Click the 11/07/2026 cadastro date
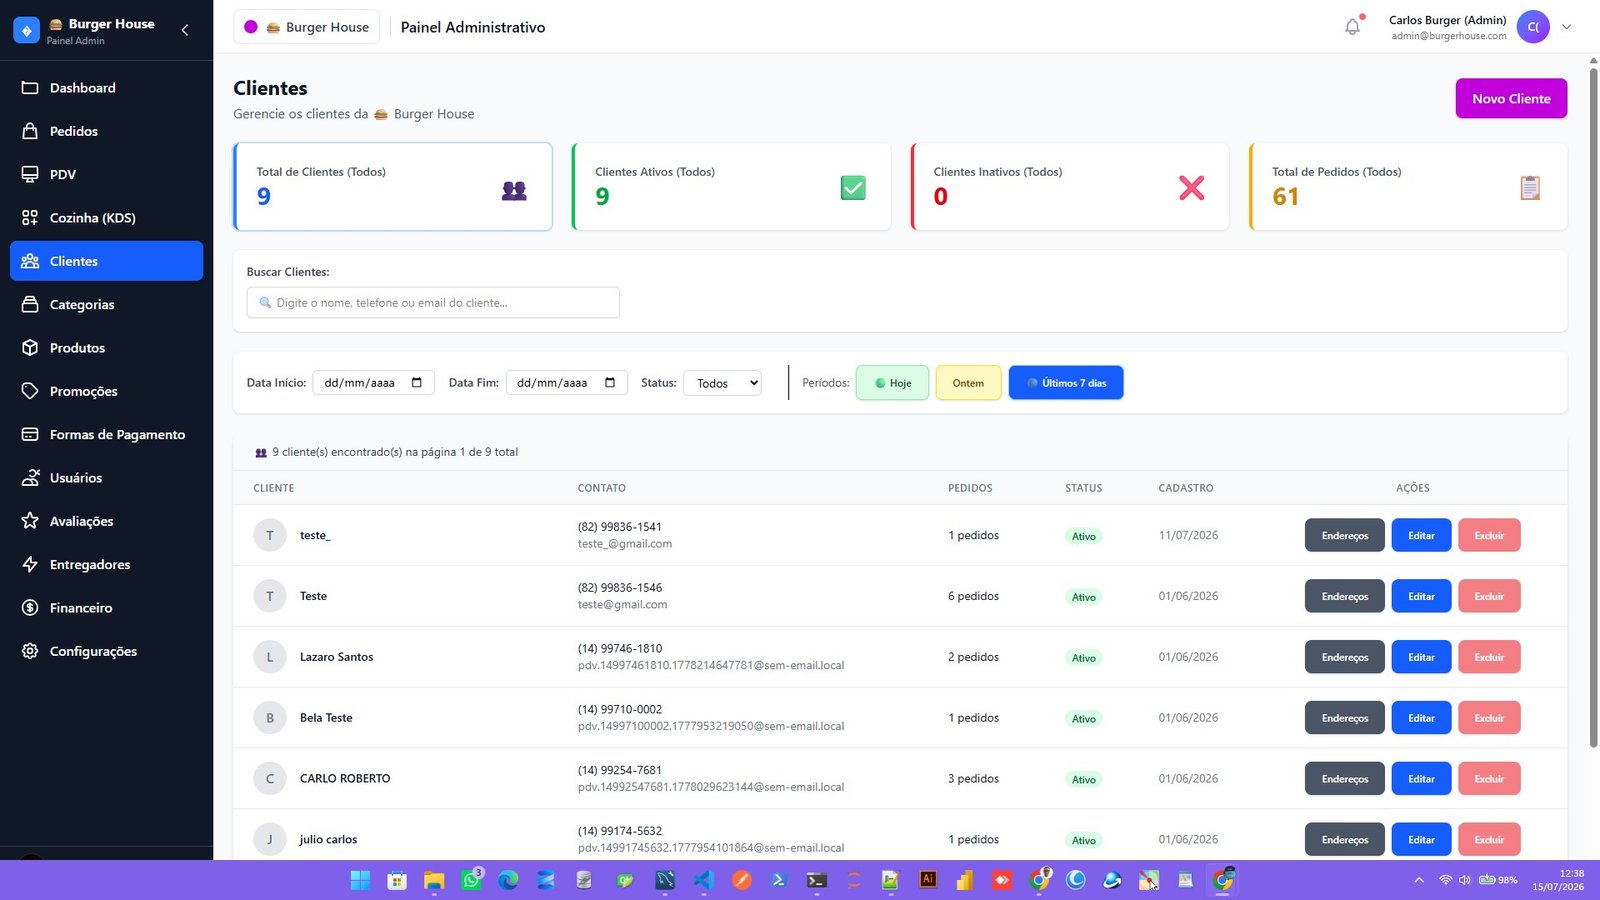 point(1188,535)
